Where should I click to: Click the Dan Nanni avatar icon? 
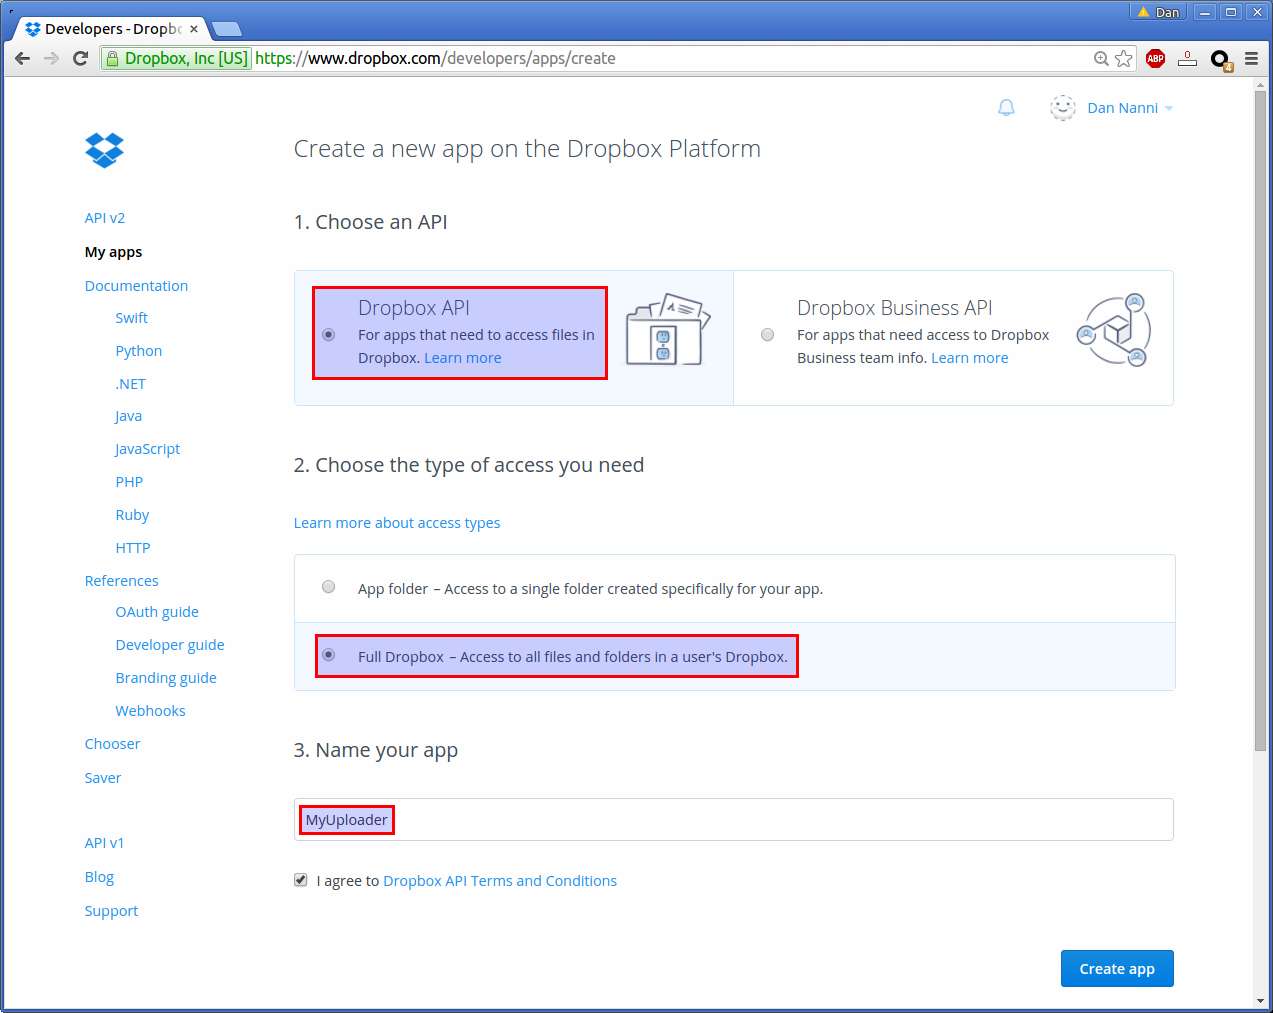point(1062,107)
